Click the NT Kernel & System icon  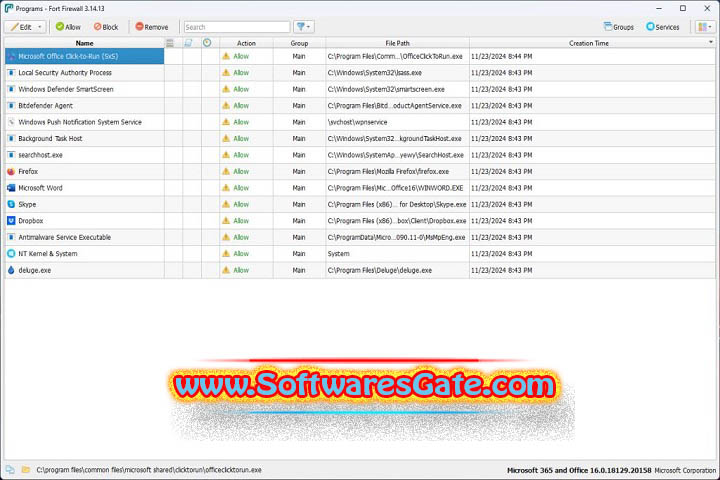11,254
